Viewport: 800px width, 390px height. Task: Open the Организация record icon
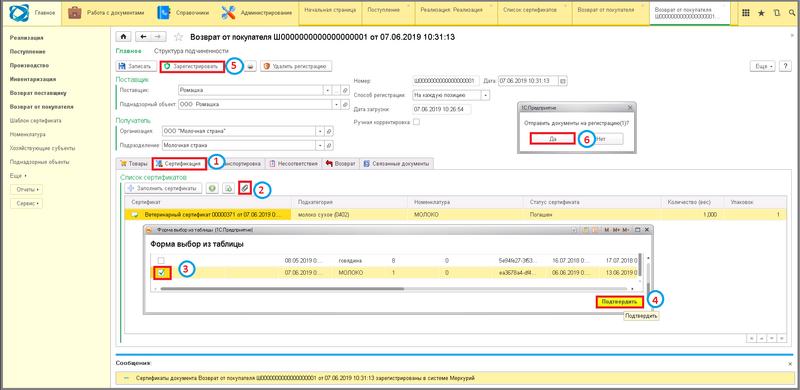[329, 131]
